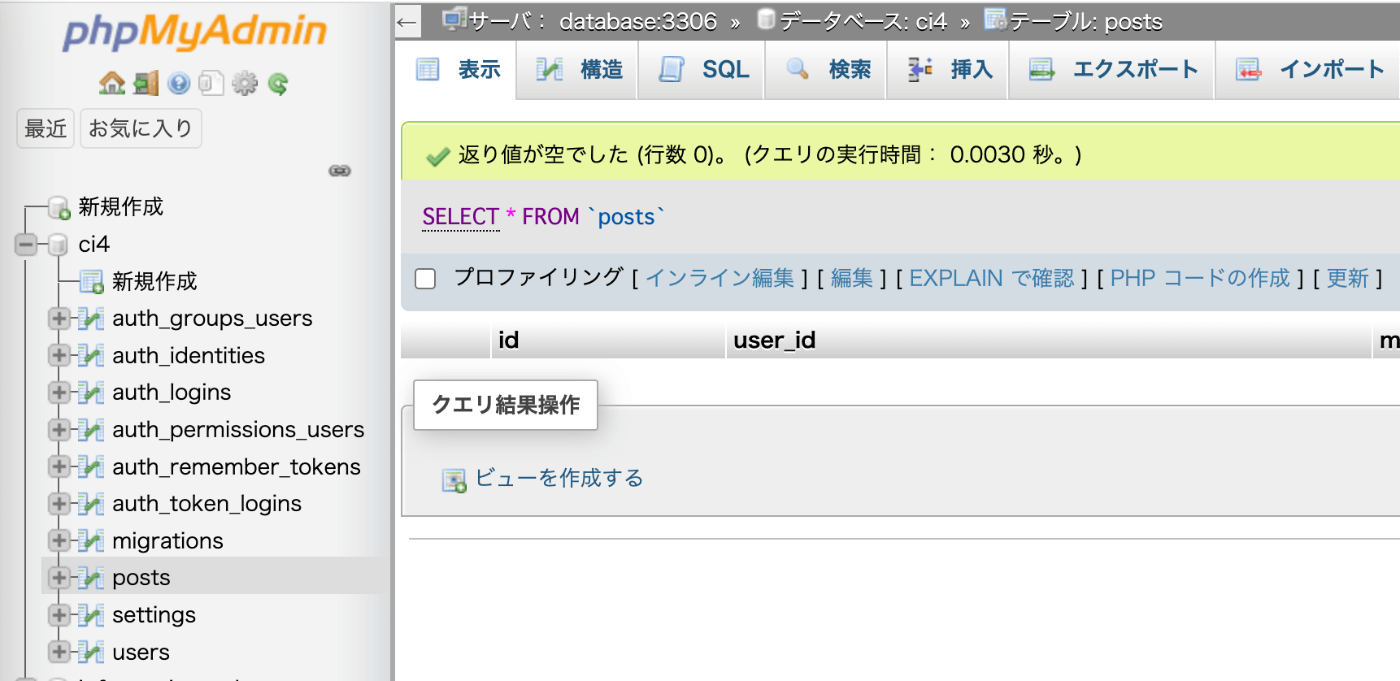Expand the auth_identities table node
Viewport: 1400px width, 681px height.
[59, 356]
